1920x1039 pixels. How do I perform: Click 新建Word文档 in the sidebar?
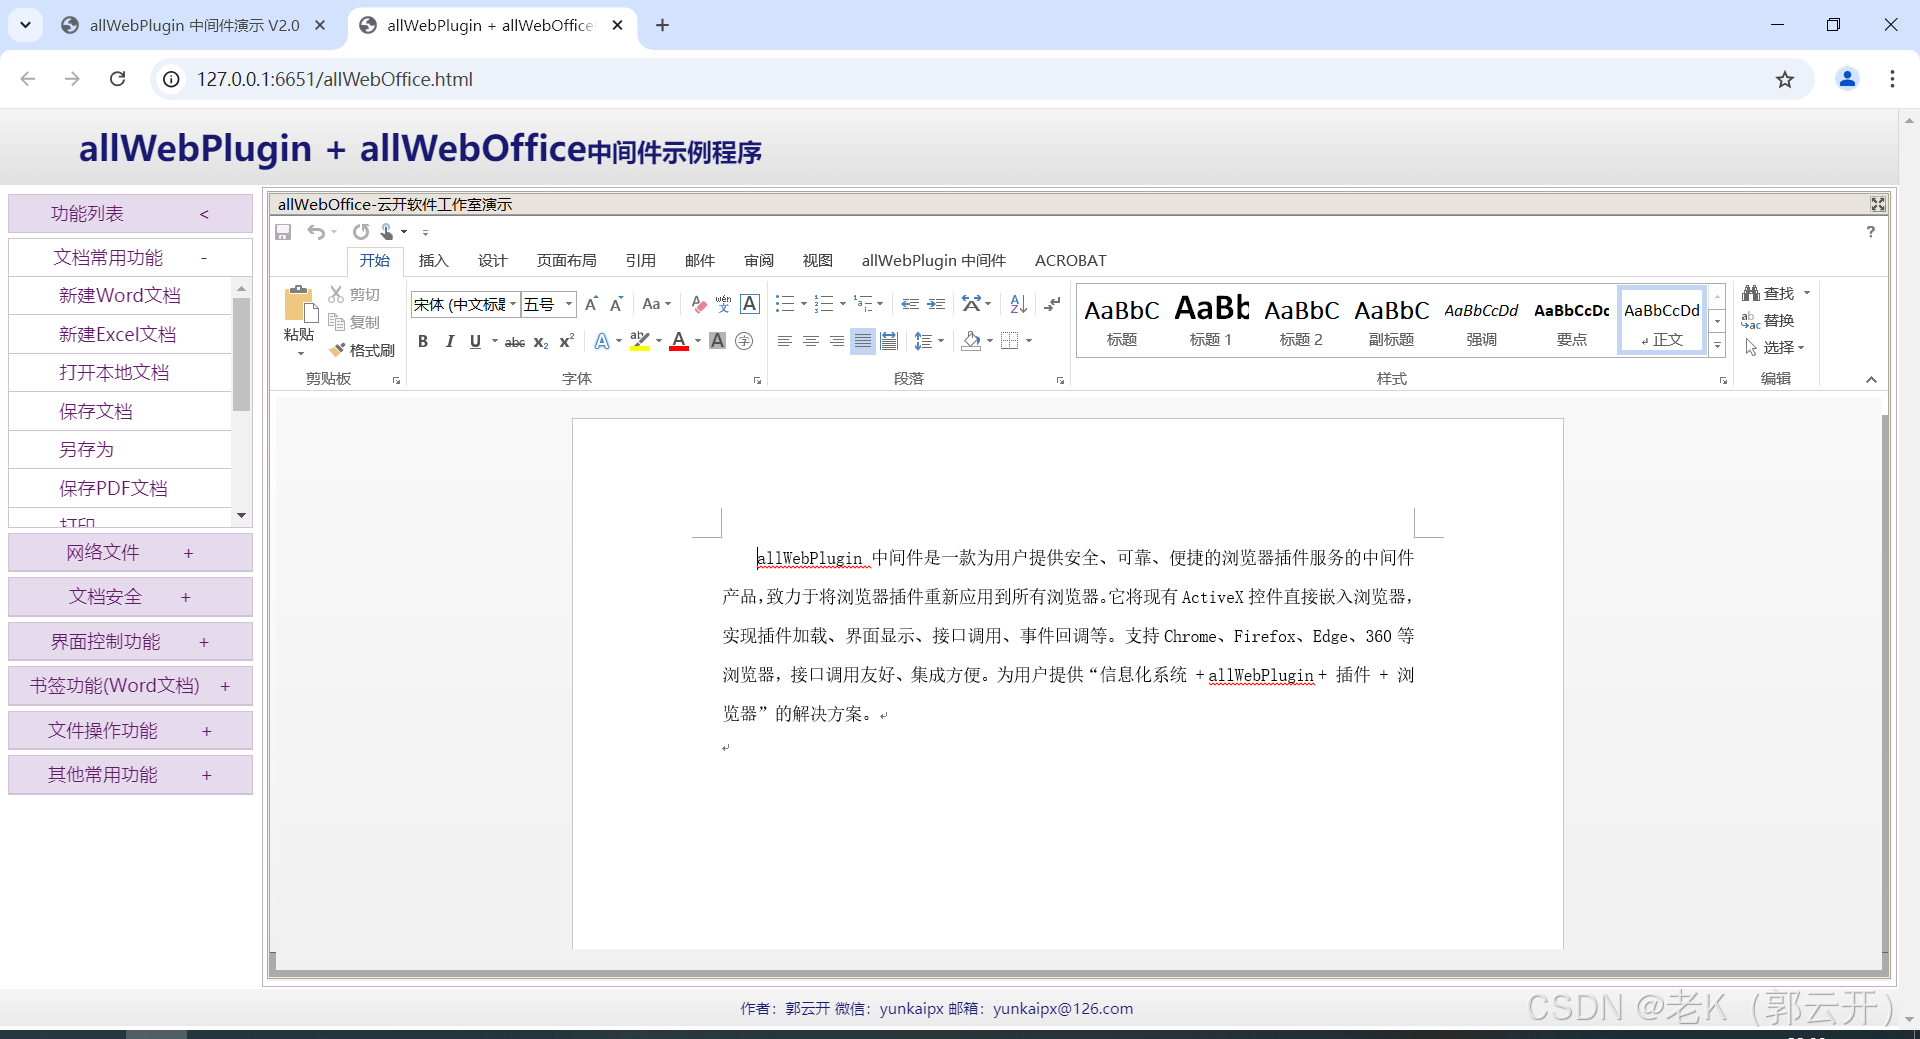tap(120, 296)
